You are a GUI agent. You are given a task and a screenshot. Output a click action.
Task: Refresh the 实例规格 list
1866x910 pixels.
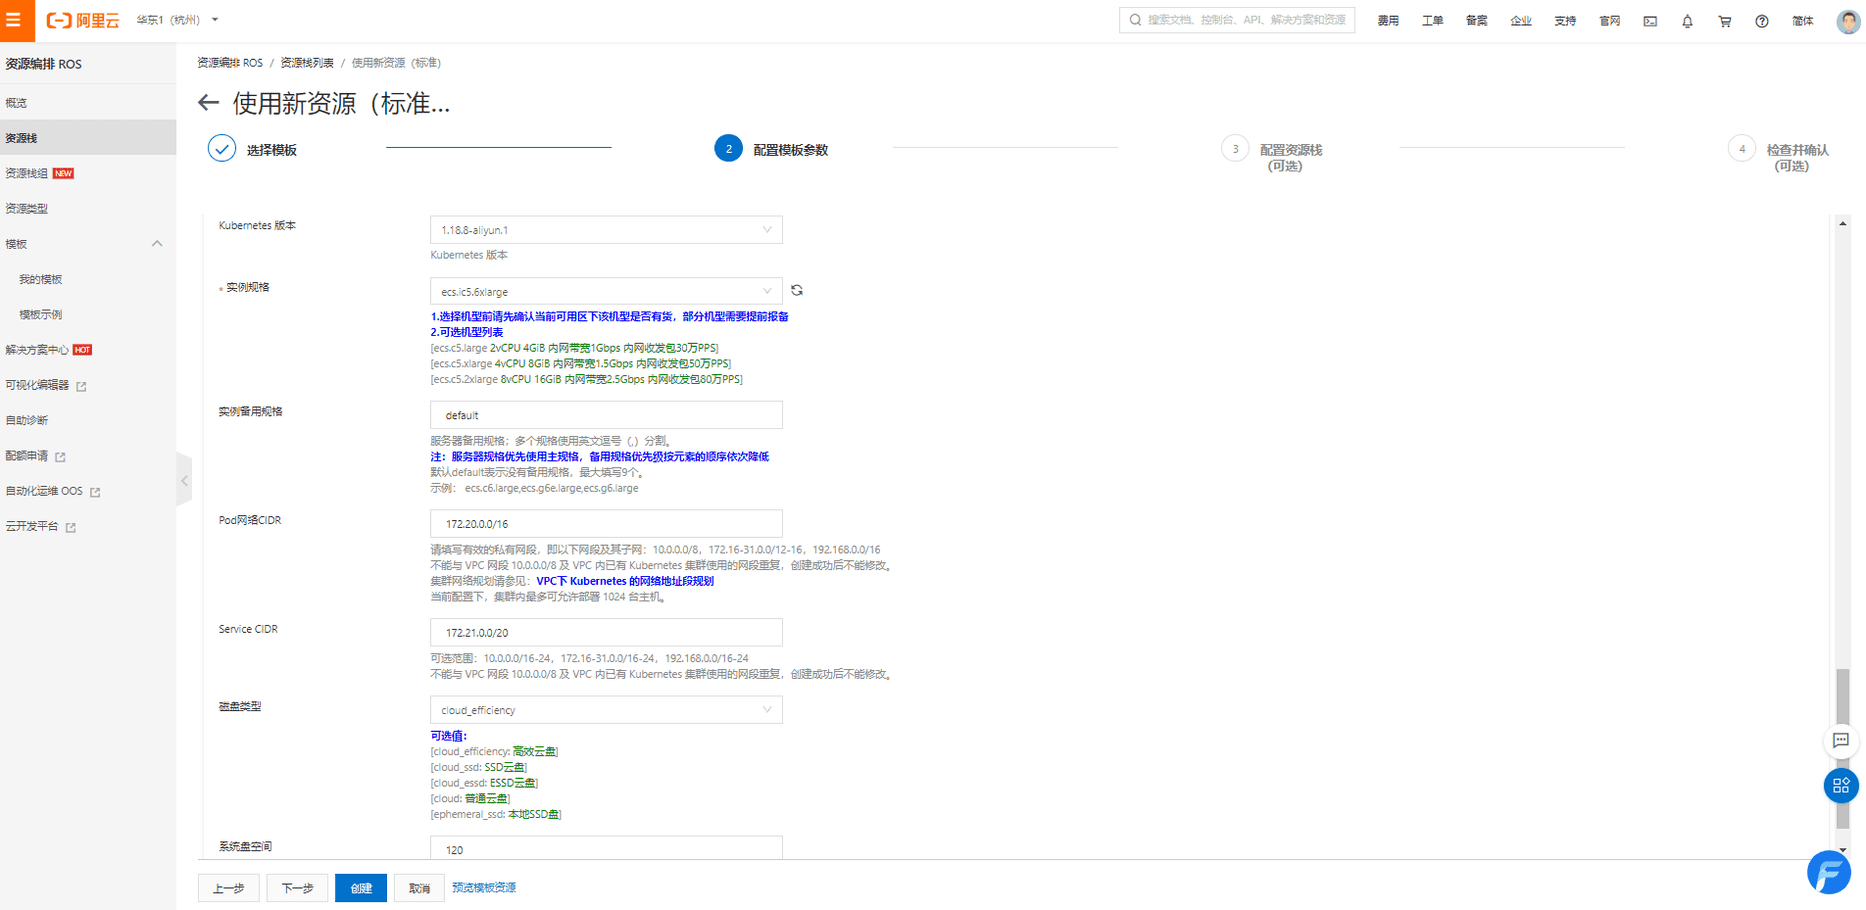coord(797,291)
